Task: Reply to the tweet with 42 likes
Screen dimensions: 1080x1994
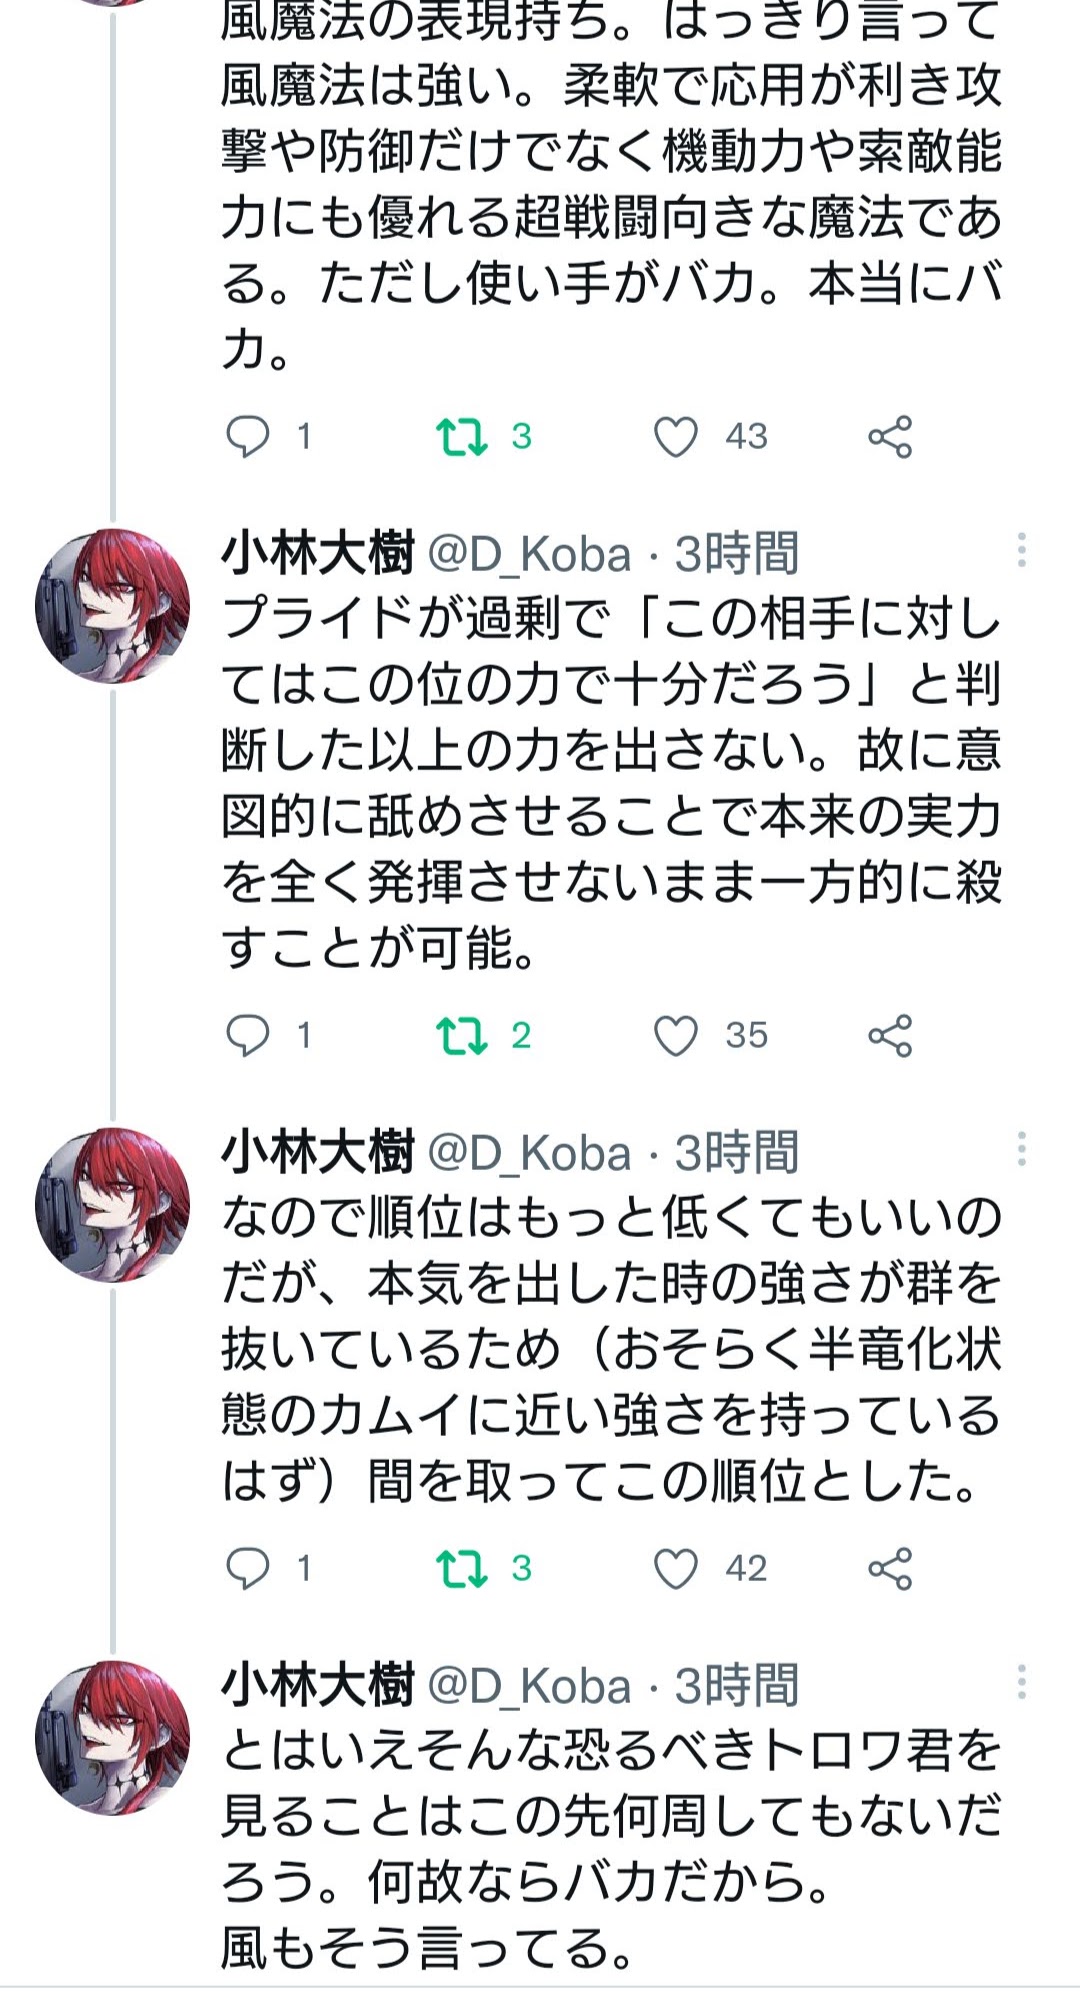Action: point(248,1568)
